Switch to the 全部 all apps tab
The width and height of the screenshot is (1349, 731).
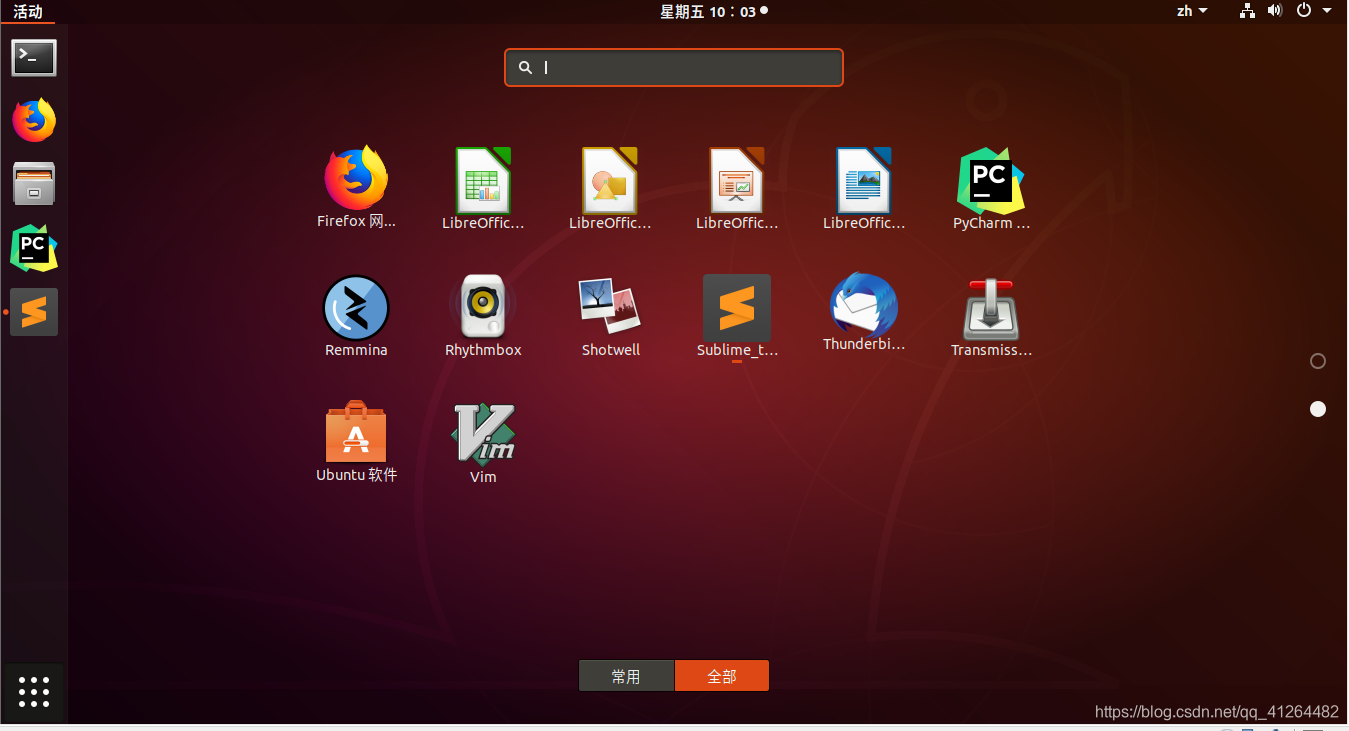pos(722,676)
